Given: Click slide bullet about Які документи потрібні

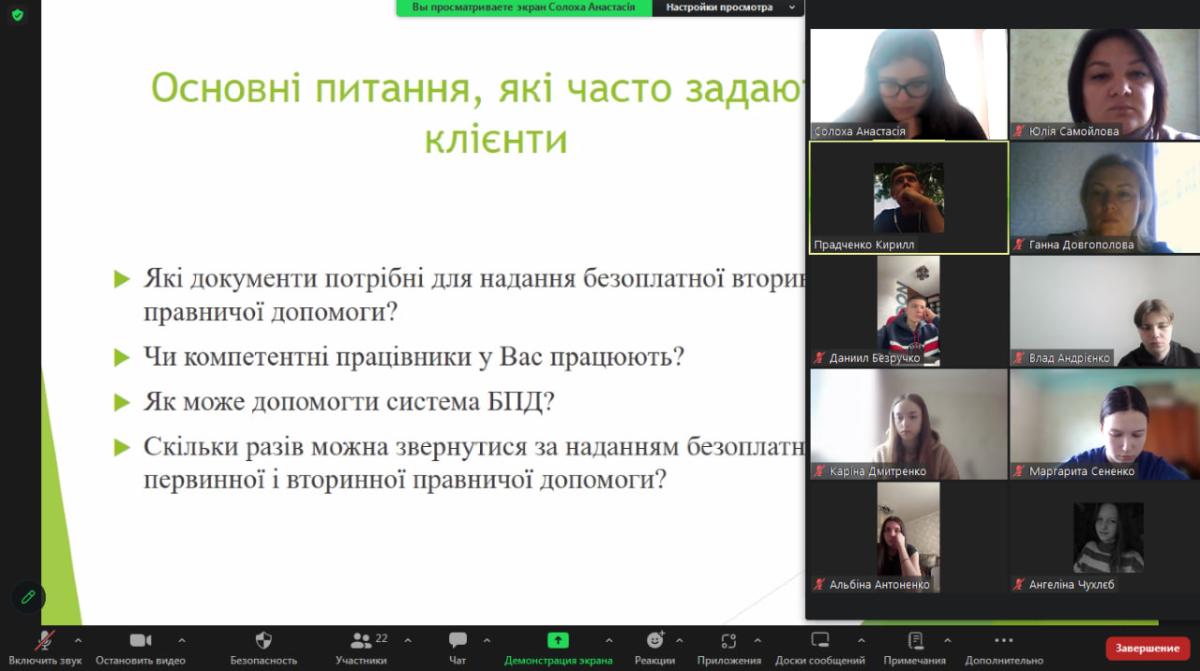Looking at the screenshot, I should click(x=475, y=295).
